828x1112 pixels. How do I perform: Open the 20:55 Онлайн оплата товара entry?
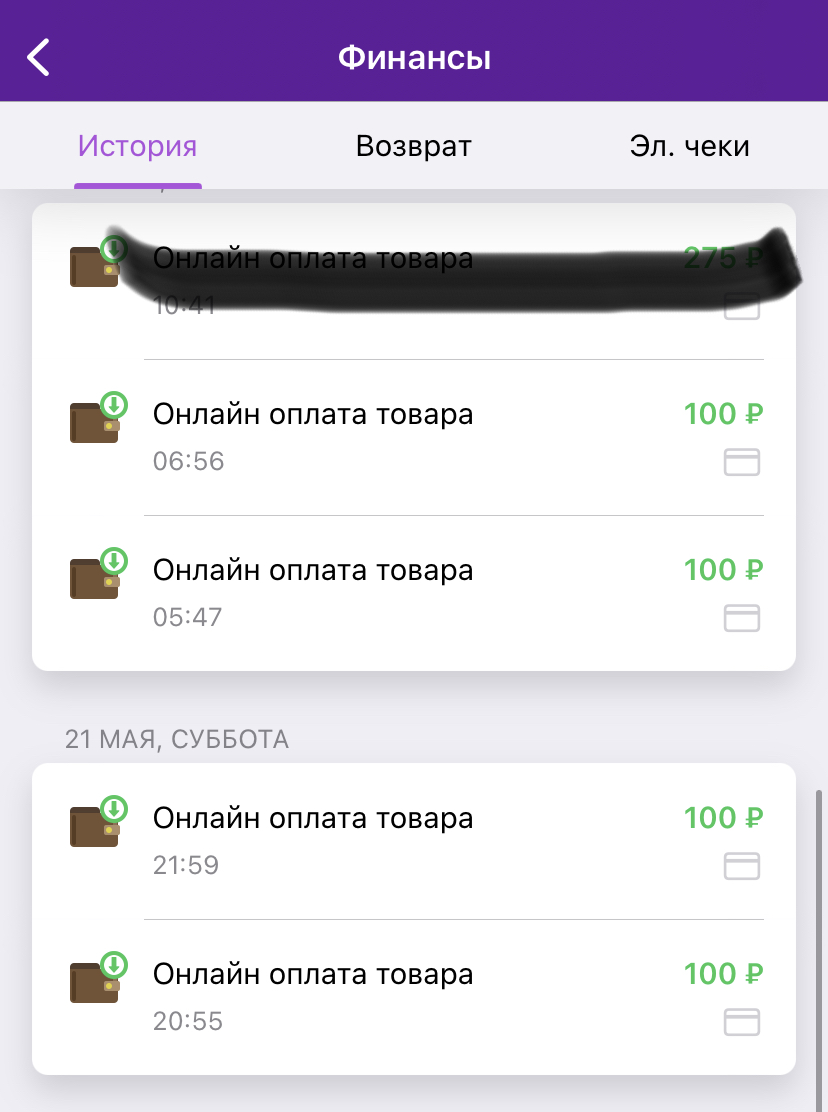click(414, 997)
